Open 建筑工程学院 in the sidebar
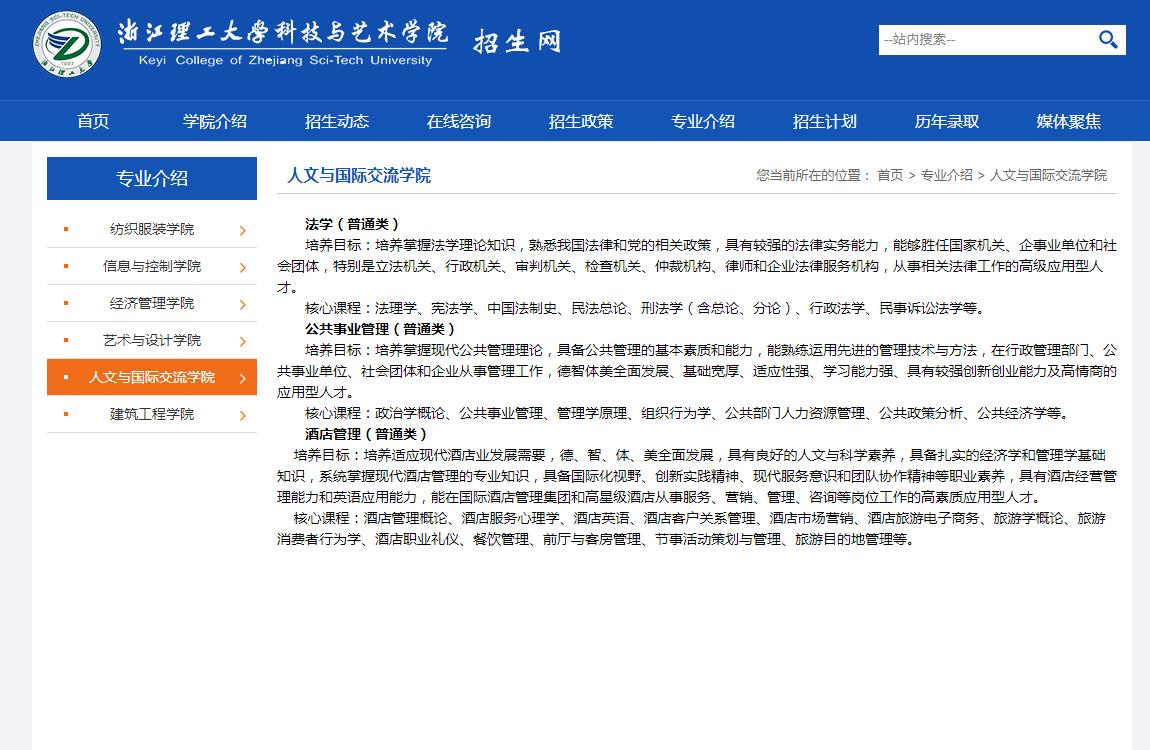The image size is (1150, 750). (152, 414)
